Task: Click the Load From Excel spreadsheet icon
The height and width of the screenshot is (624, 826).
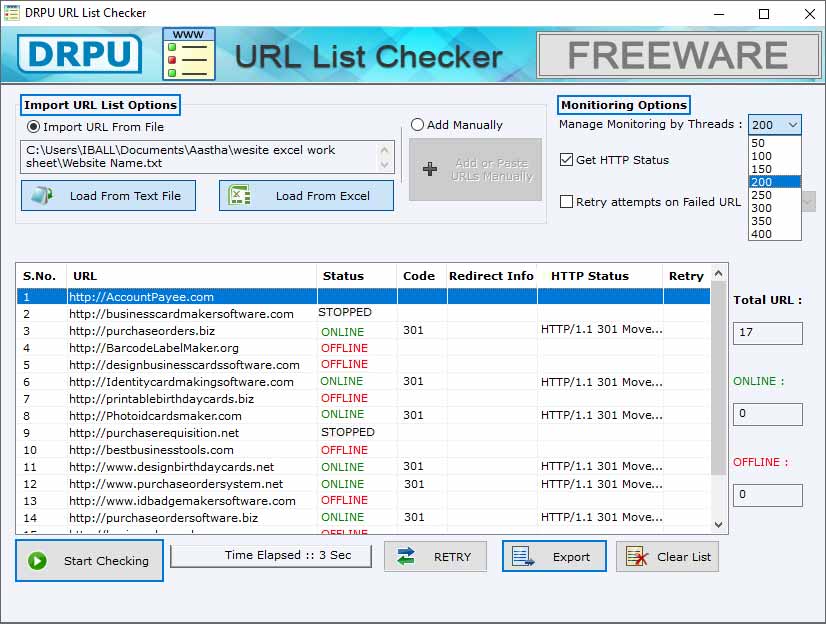Action: 239,195
